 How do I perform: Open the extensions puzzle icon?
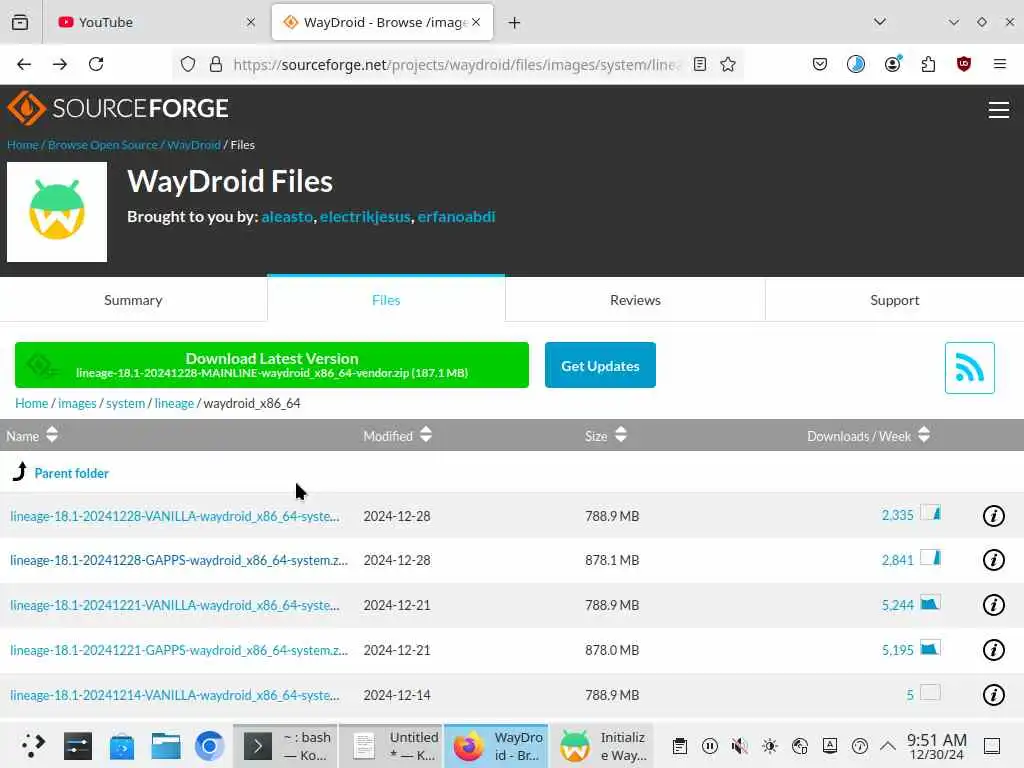(928, 64)
